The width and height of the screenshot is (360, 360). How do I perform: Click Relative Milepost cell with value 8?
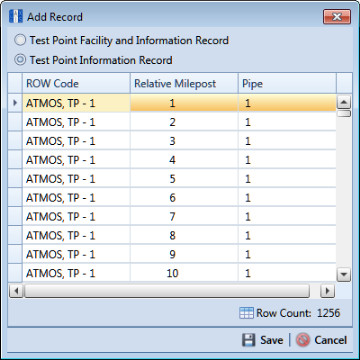click(x=184, y=235)
